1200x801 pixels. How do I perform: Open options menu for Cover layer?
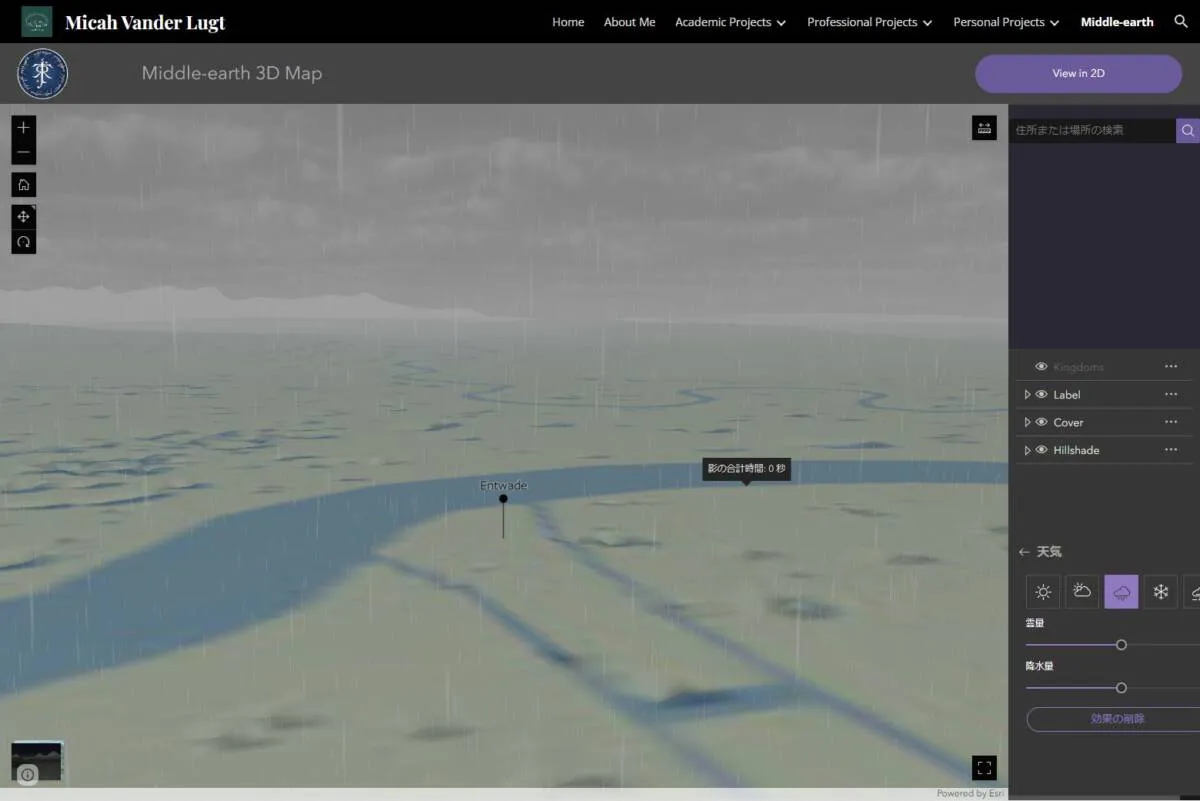pos(1171,422)
